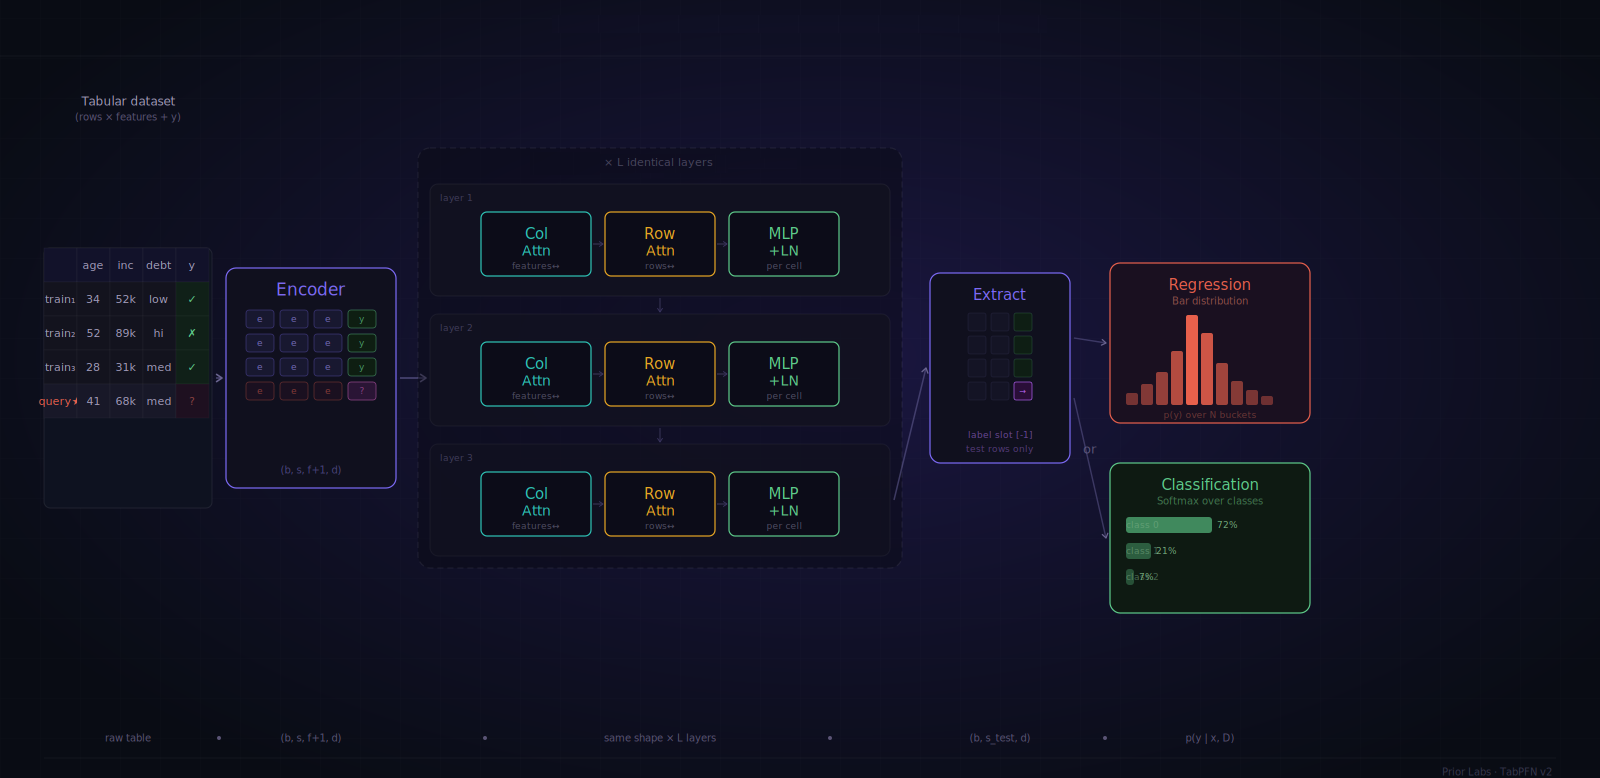Click the MLP +LN block in layer 3
Screen dimensions: 1600x778
784,504
